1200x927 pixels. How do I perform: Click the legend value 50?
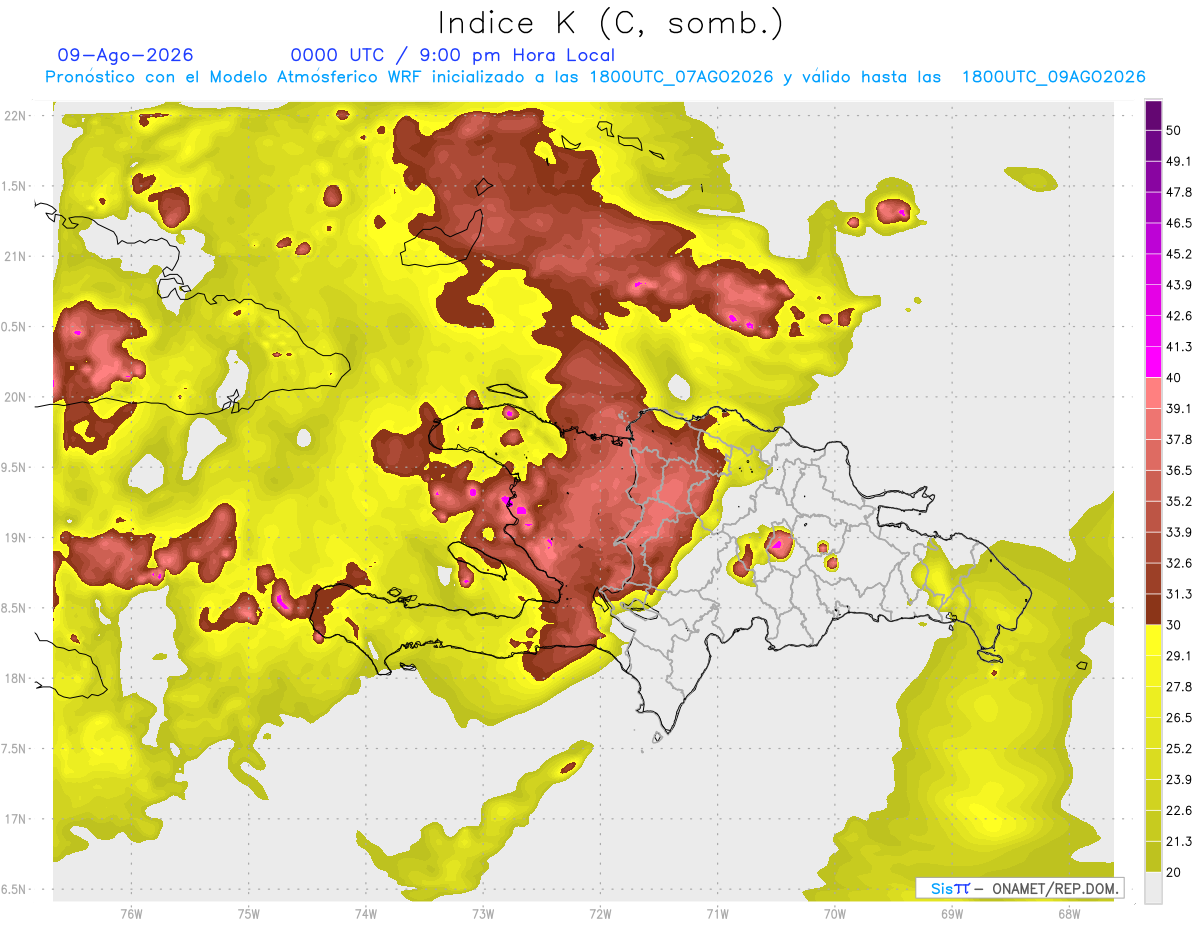[x=1174, y=130]
